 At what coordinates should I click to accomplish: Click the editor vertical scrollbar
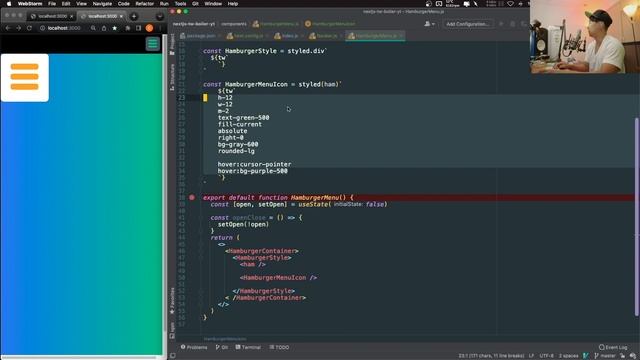click(637, 216)
